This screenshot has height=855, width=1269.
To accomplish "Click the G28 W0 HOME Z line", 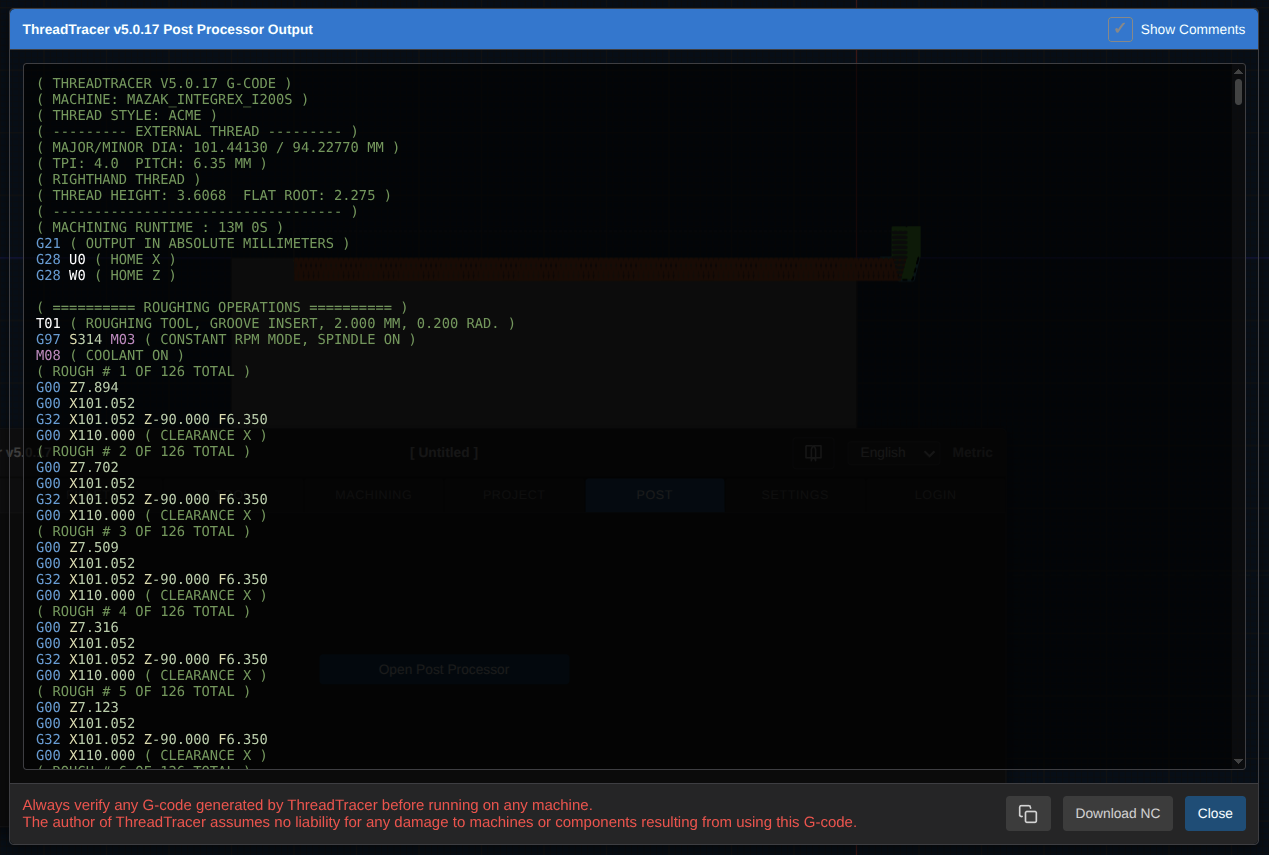I will [106, 275].
